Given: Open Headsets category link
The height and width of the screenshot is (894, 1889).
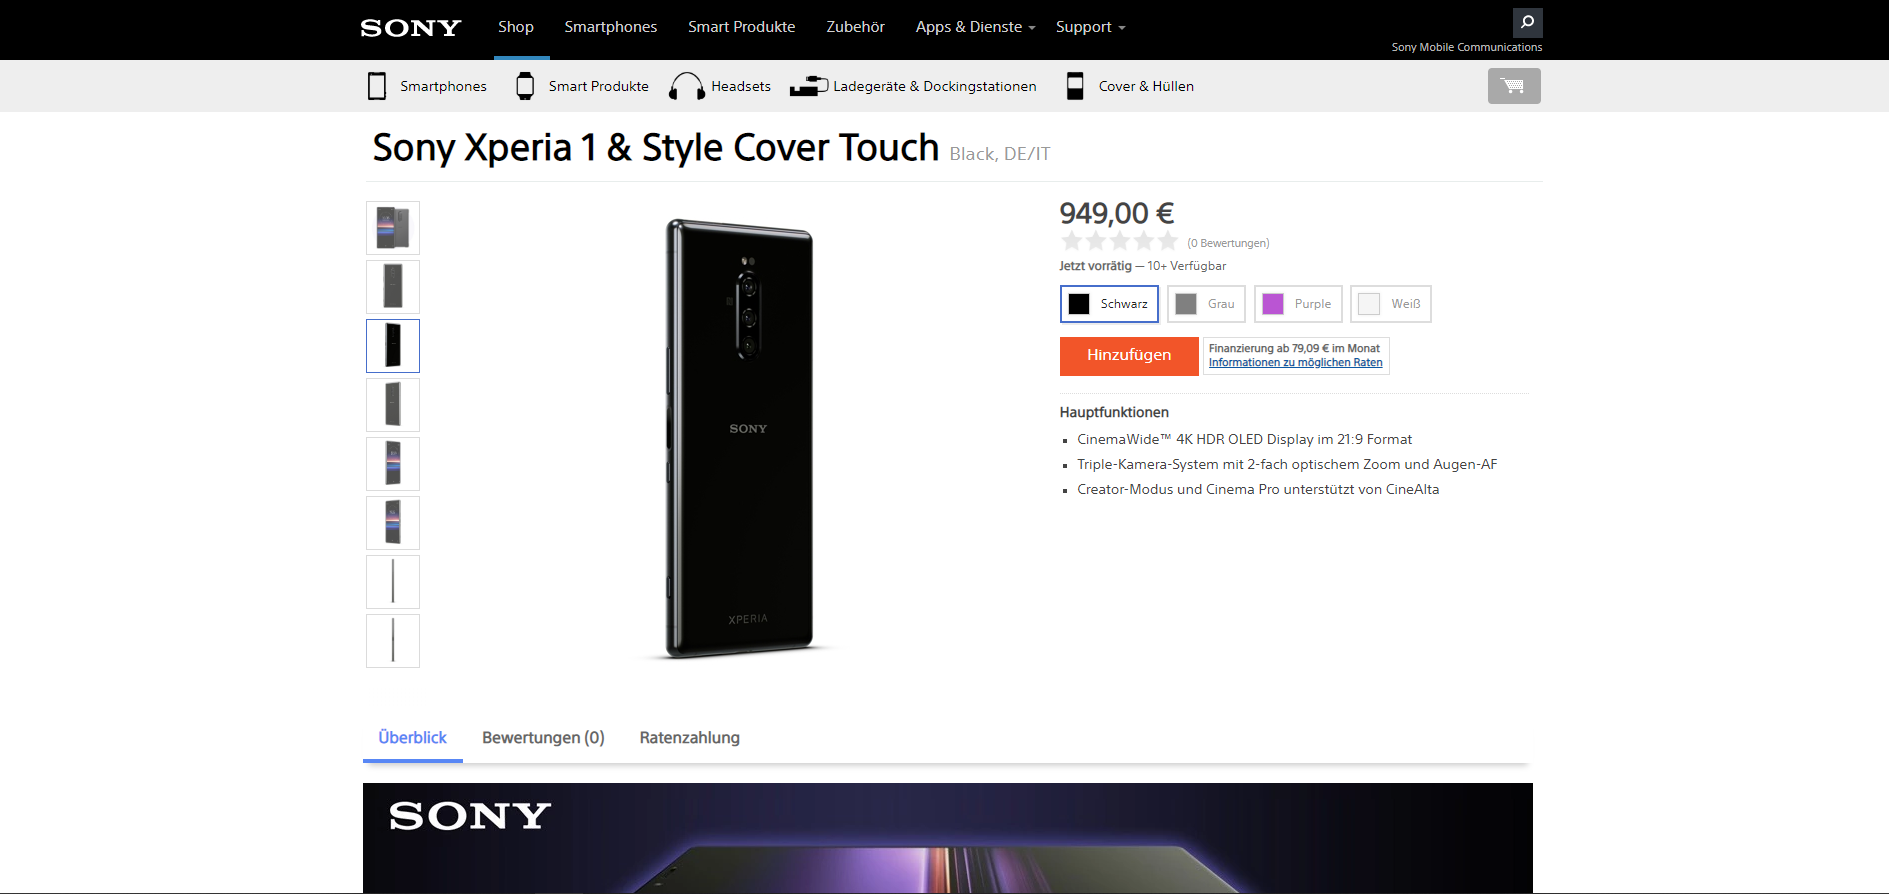Looking at the screenshot, I should pos(741,87).
